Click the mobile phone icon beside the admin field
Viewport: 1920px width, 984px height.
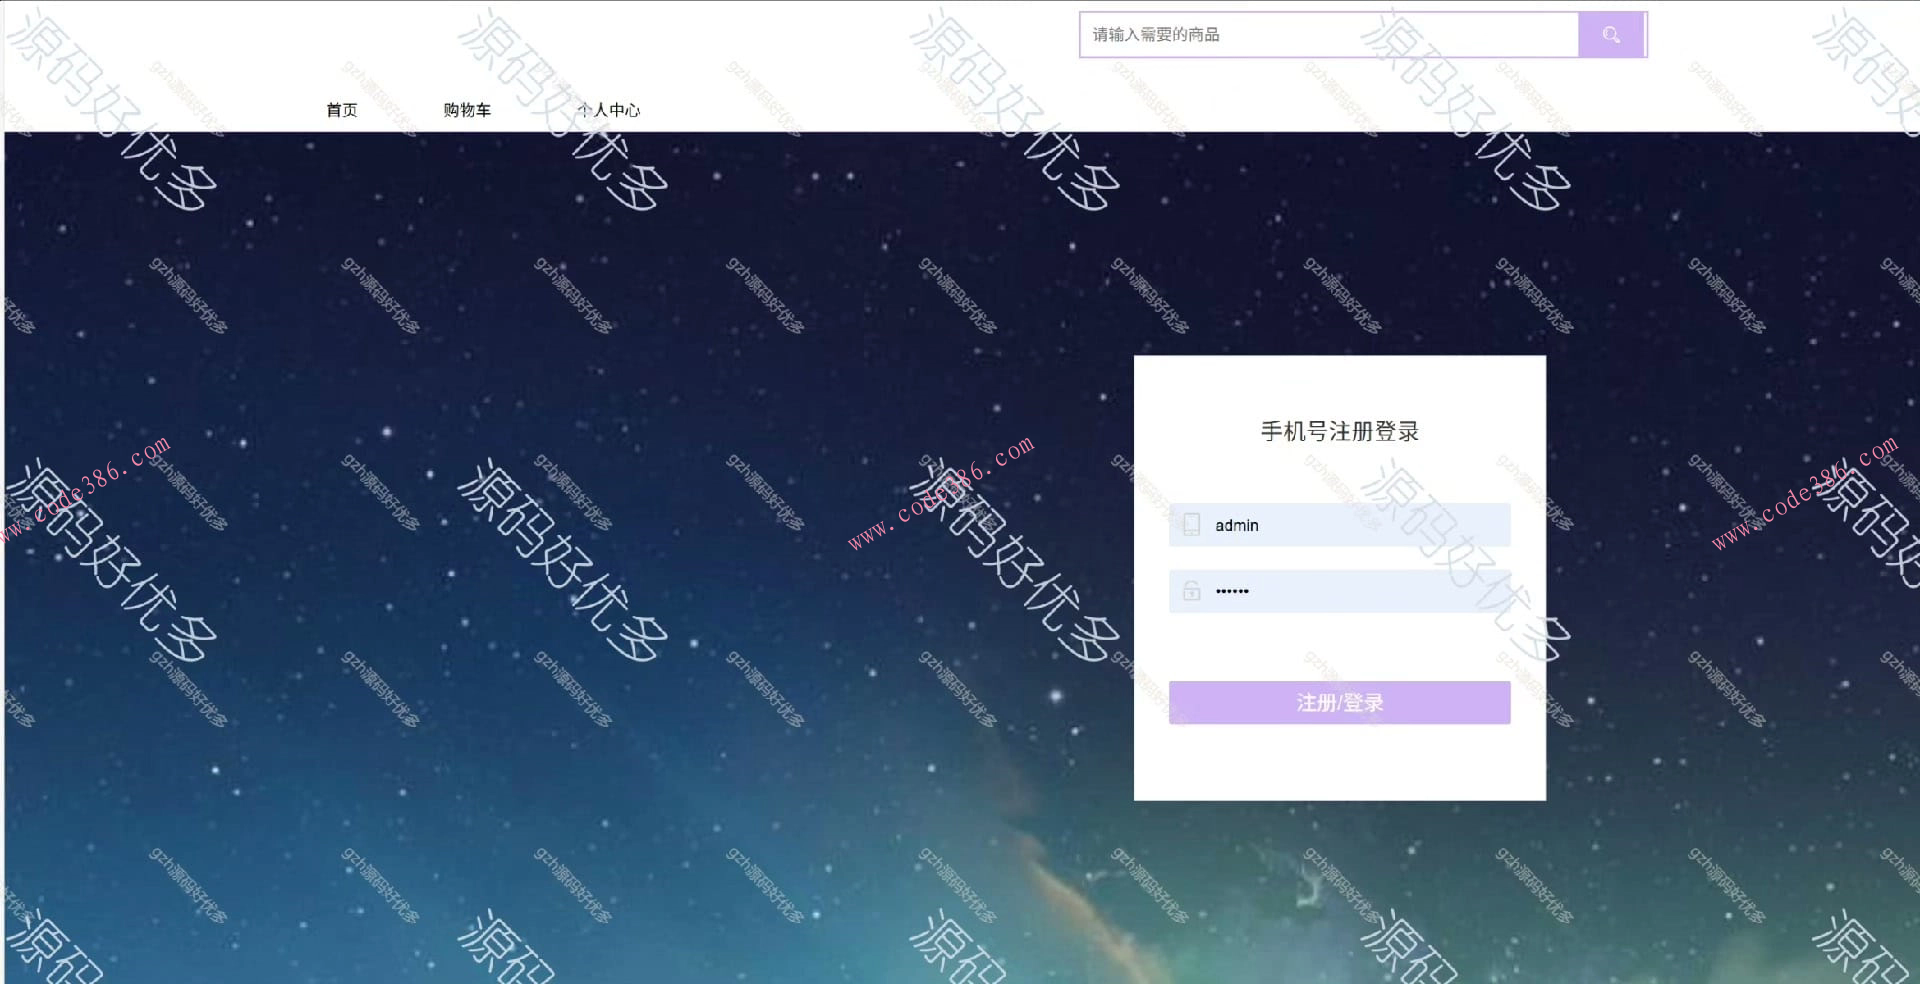(1190, 524)
